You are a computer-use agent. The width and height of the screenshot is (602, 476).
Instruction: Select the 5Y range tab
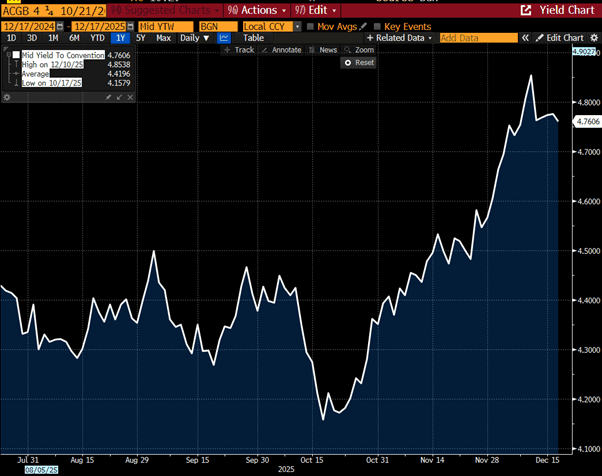pyautogui.click(x=141, y=38)
